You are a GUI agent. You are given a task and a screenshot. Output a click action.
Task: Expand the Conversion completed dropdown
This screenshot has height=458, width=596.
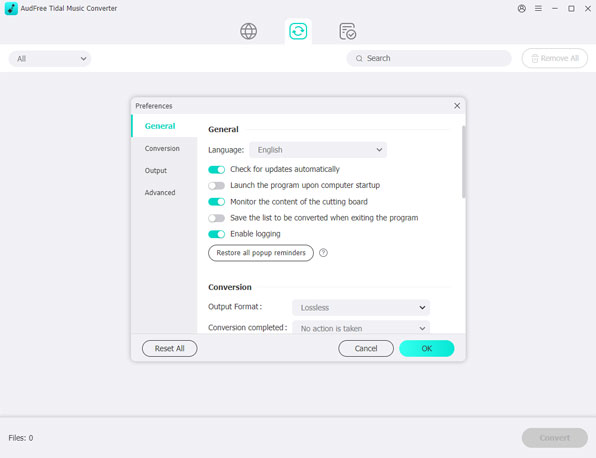point(361,328)
